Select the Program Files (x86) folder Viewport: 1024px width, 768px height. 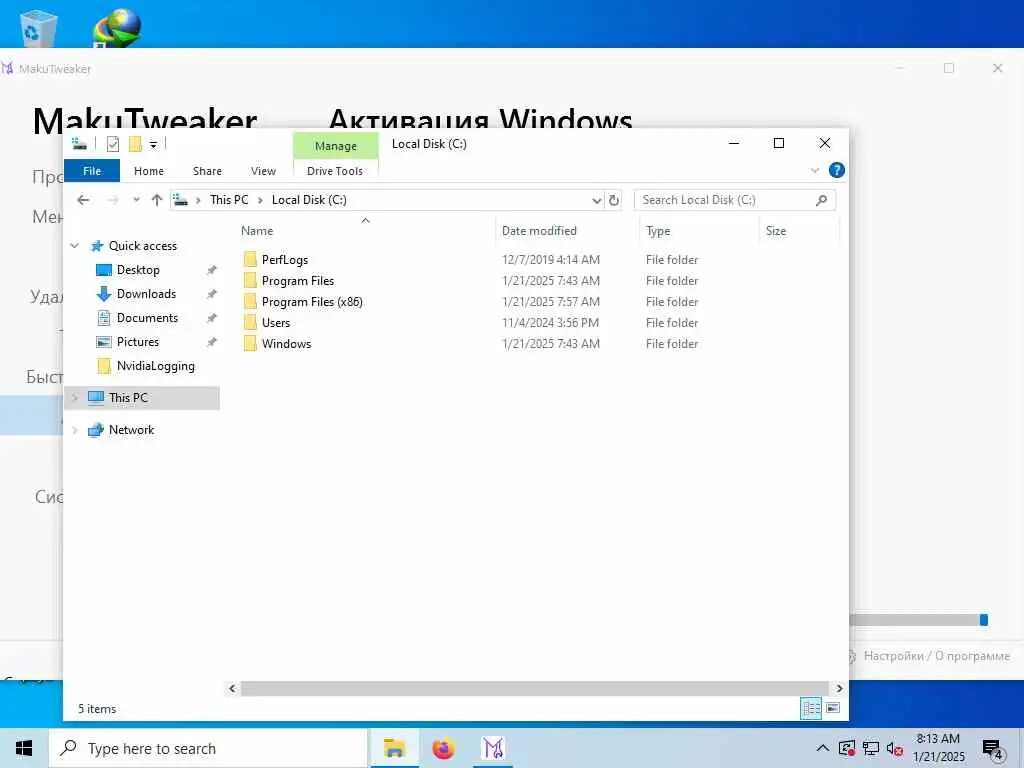[312, 302]
